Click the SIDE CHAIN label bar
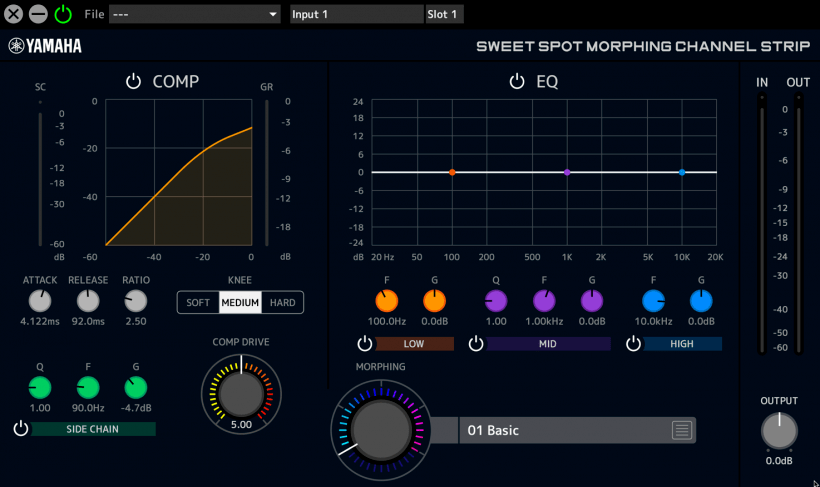Screen dimensions: 820x487 click(93, 429)
